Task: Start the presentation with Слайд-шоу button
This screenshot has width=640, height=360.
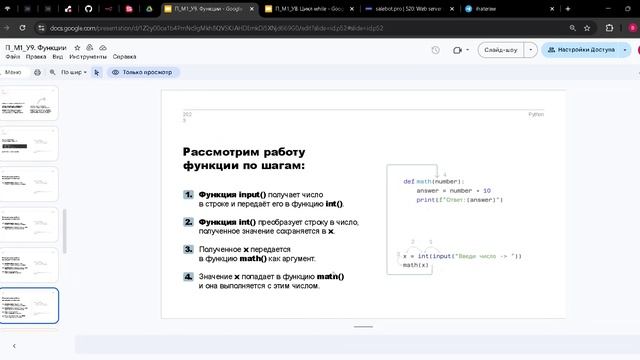Action: pyautogui.click(x=501, y=50)
